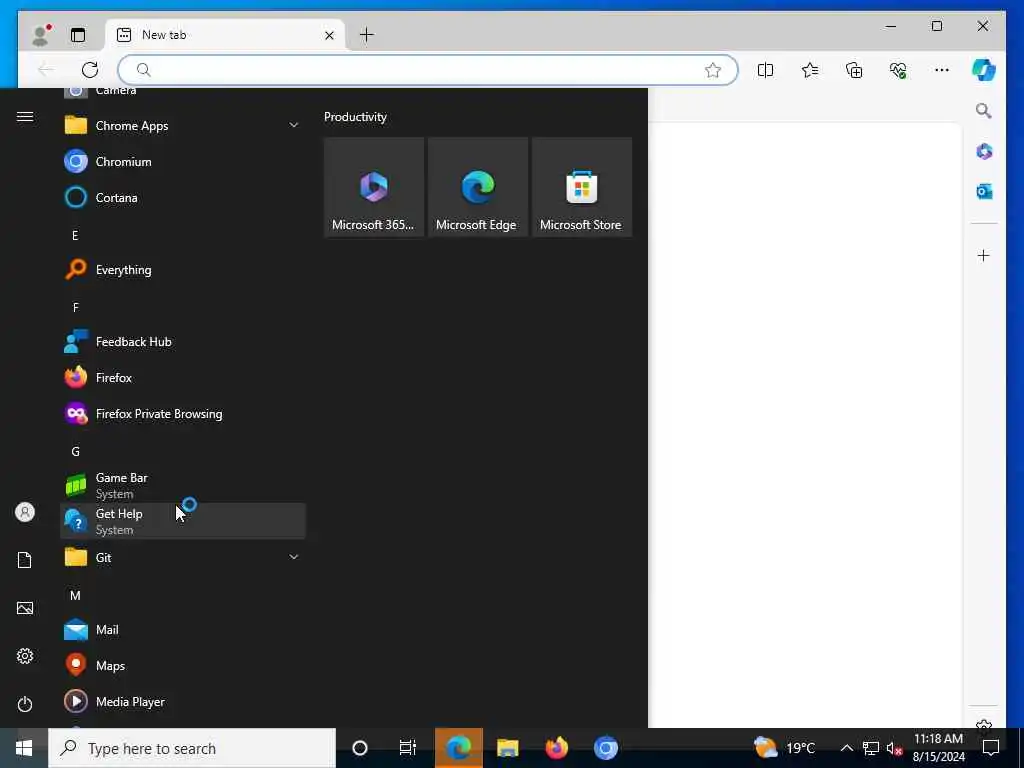
Task: Open the Edge Favorites list
Action: [x=810, y=70]
